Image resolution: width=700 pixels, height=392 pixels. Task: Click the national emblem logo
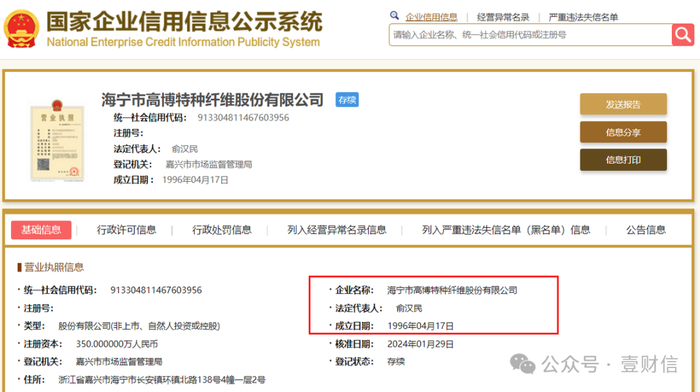(x=21, y=29)
